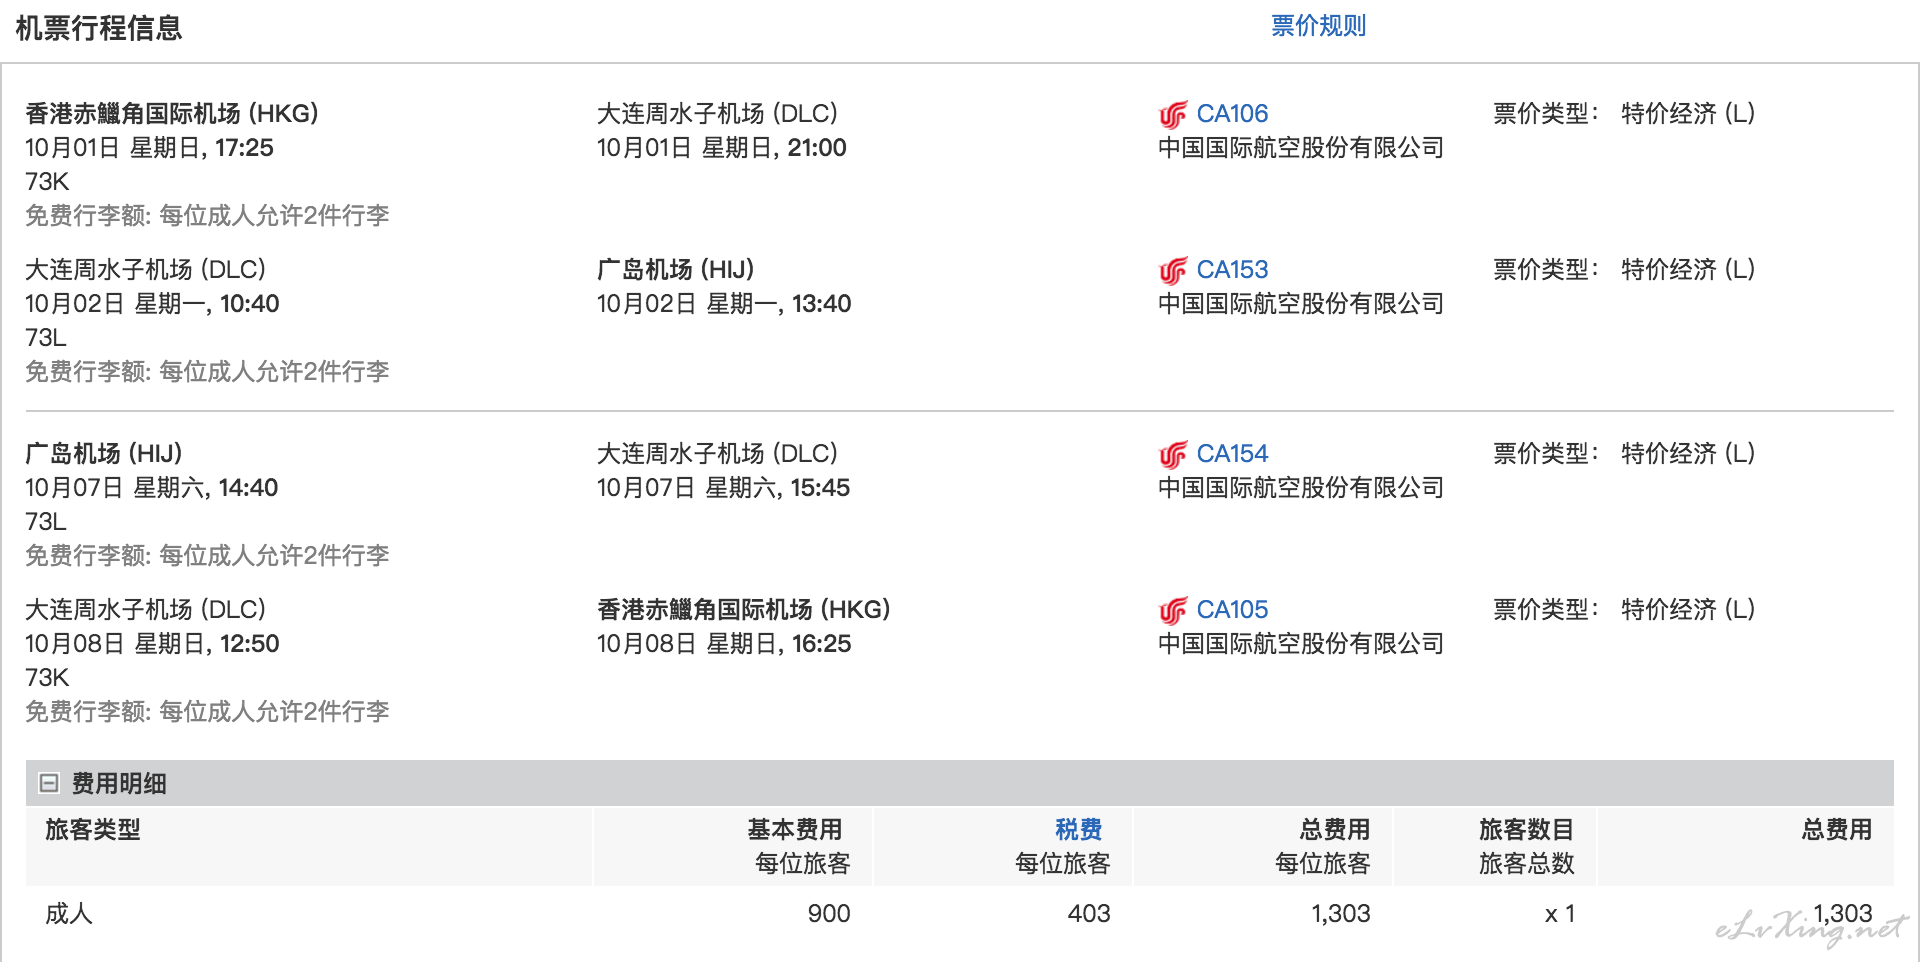Click the Air China logo beside CA153
The height and width of the screenshot is (962, 1920).
(1173, 271)
